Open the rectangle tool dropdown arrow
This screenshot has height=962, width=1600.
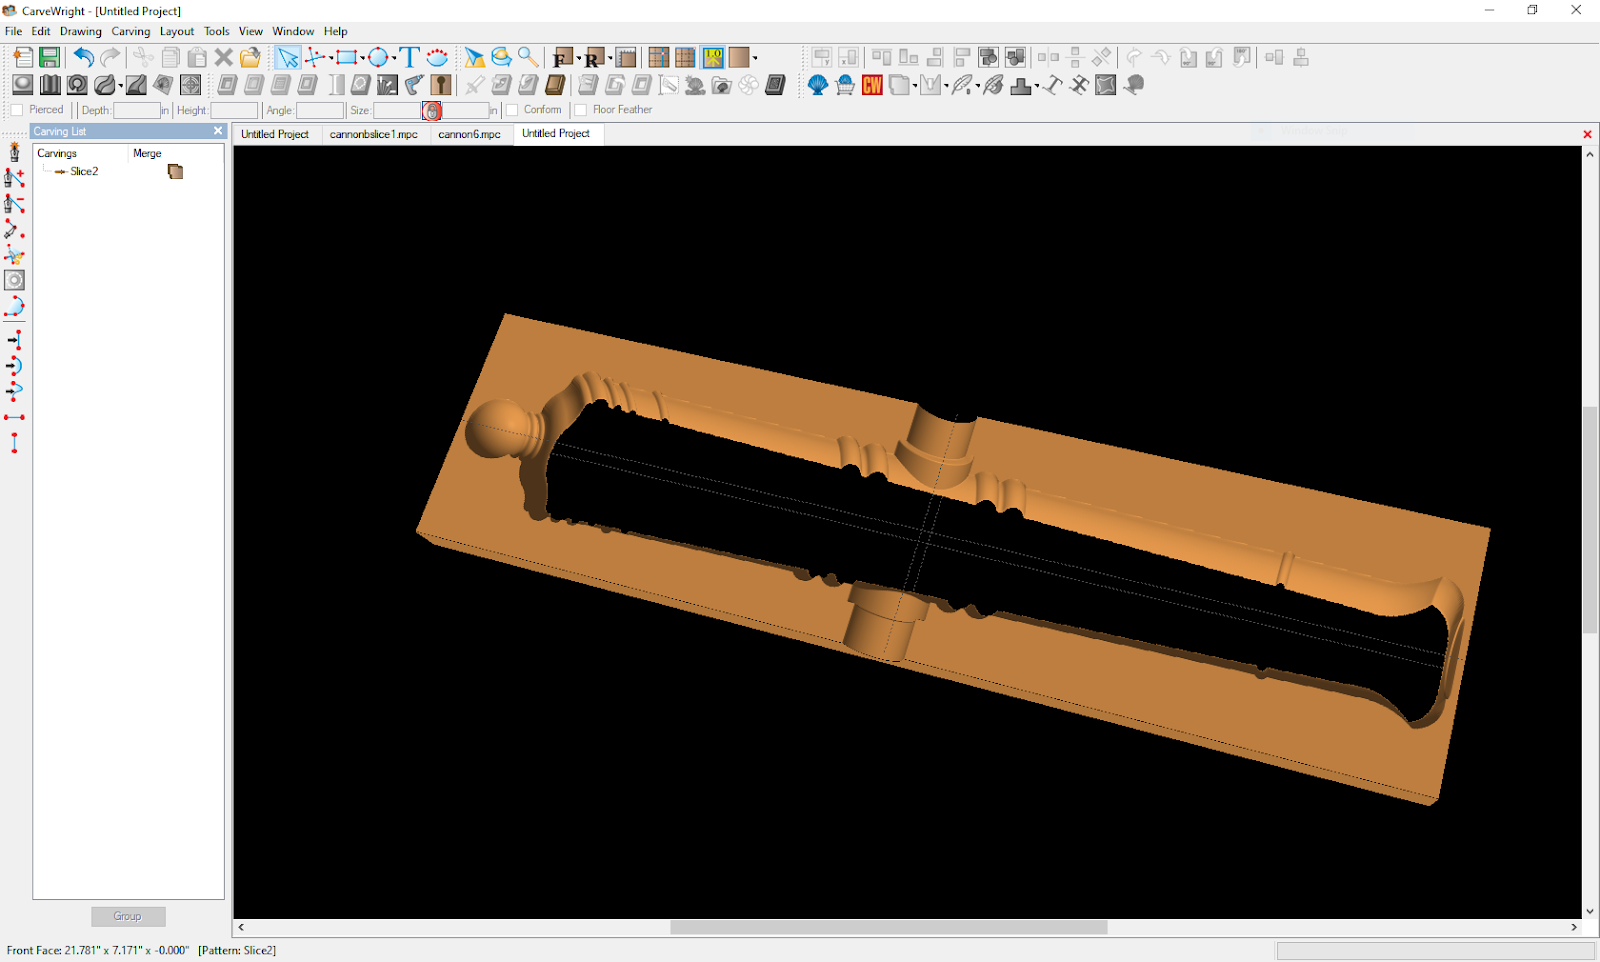[x=362, y=58]
